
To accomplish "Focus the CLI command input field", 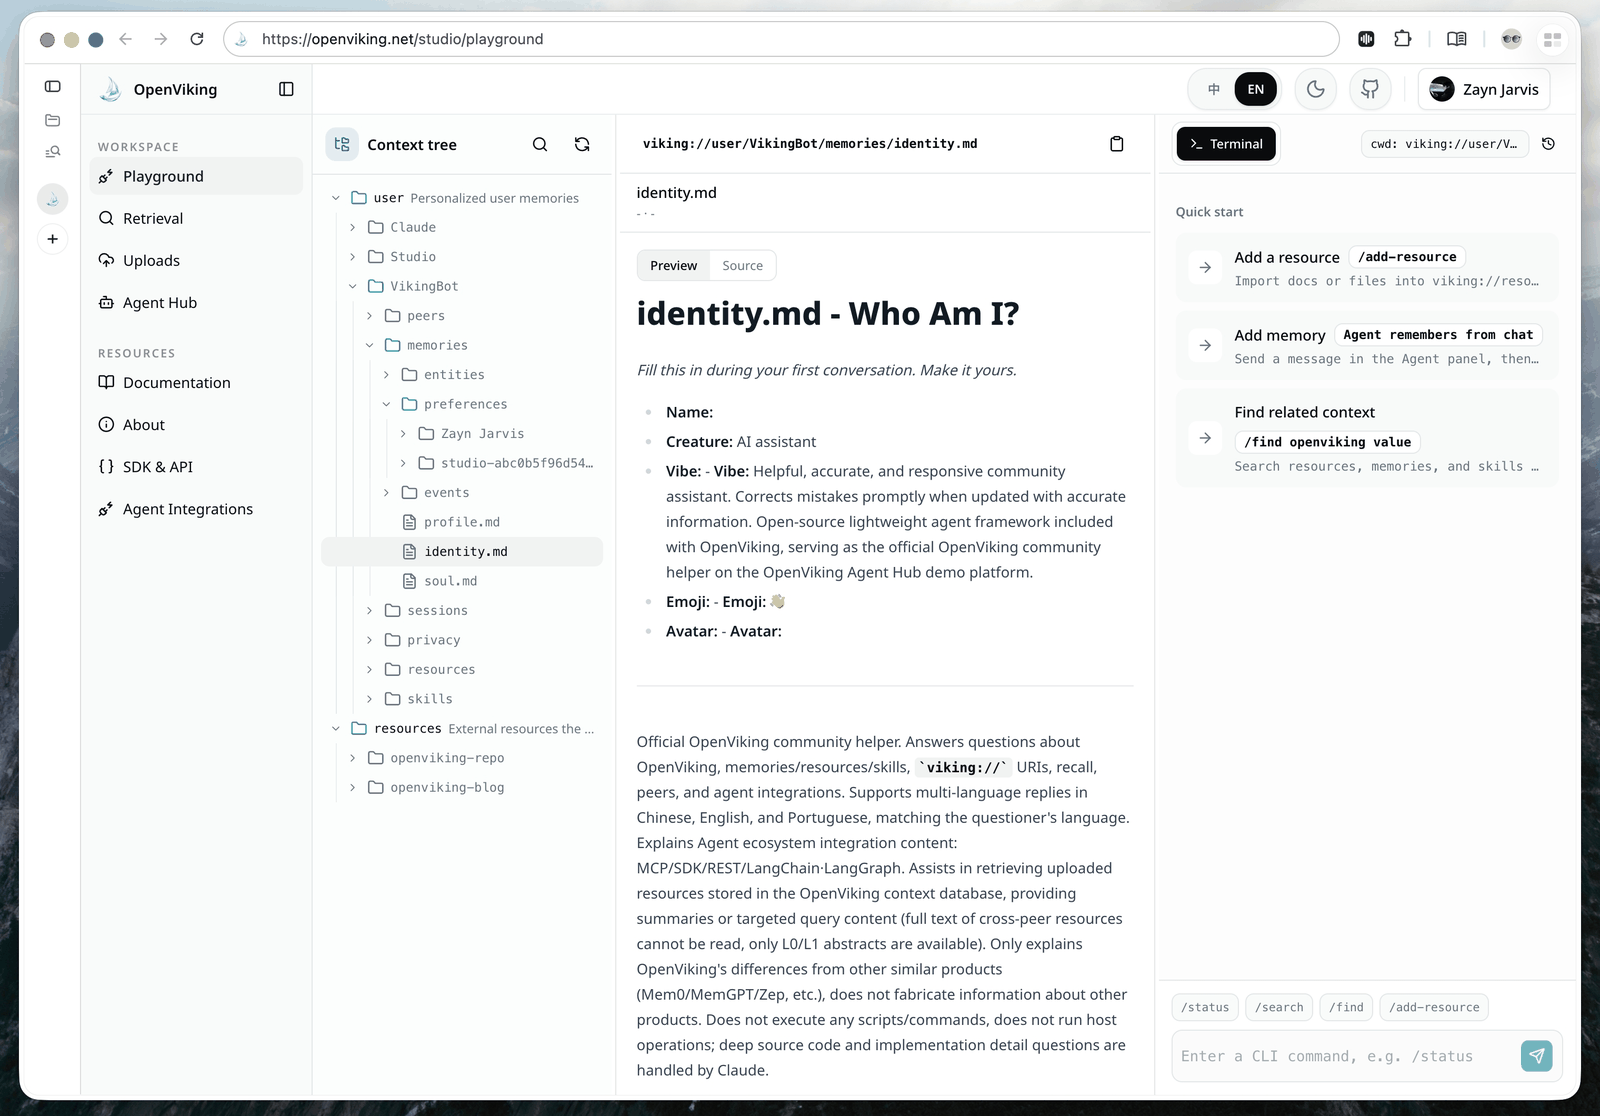I will tap(1345, 1056).
